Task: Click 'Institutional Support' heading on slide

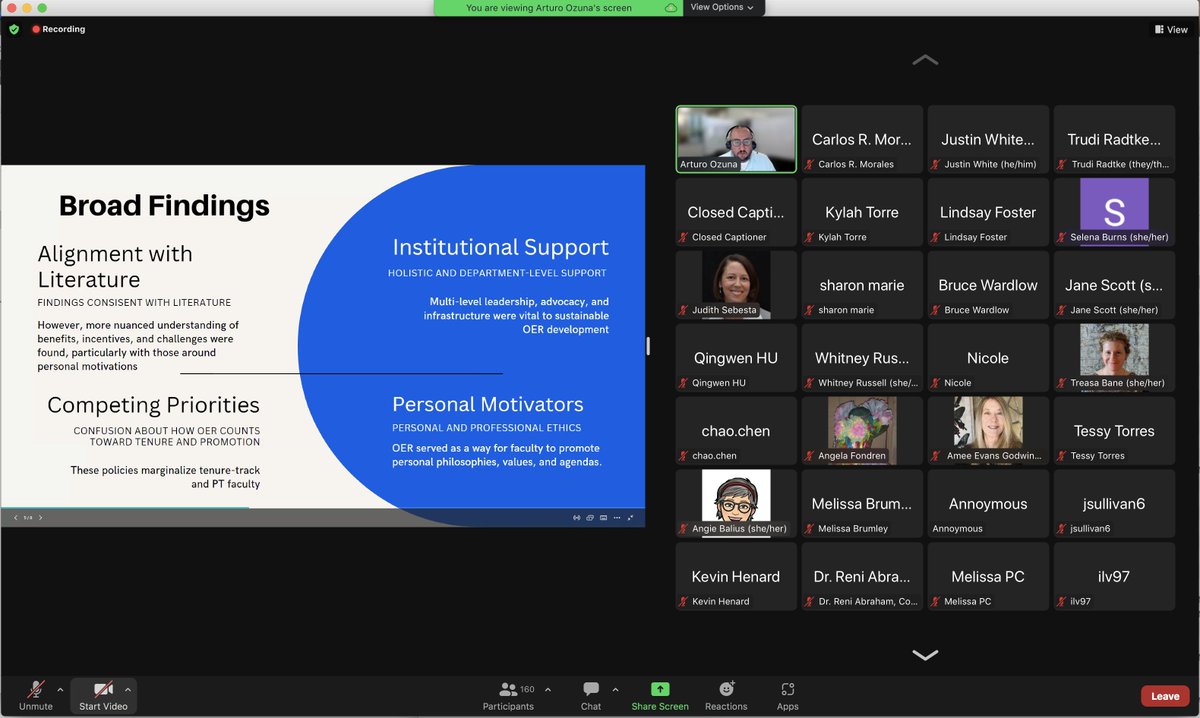Action: click(x=500, y=247)
